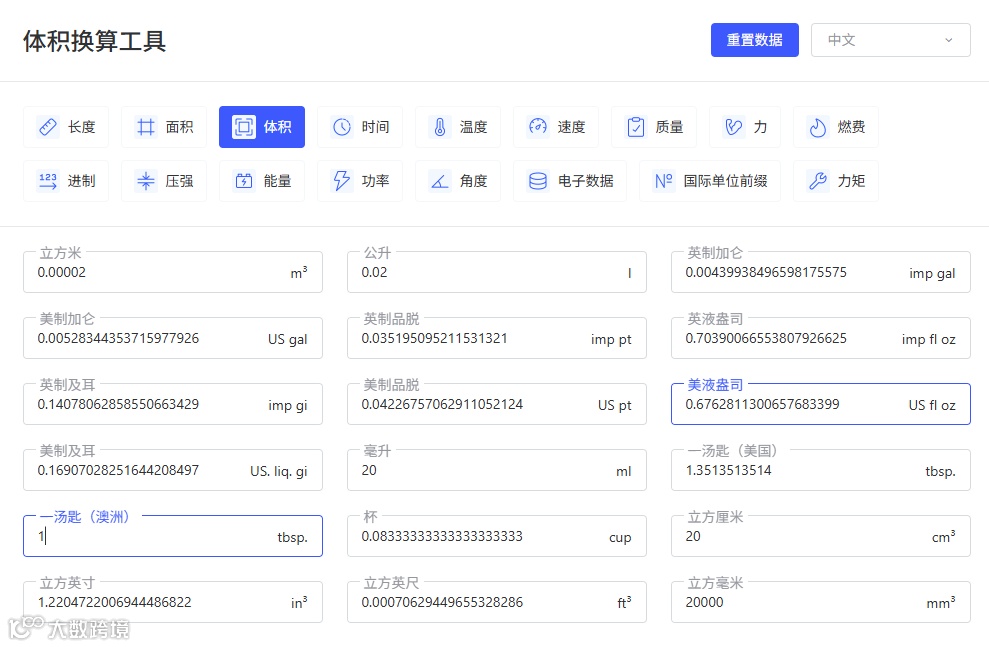Click the battery icon for 能量

click(243, 181)
